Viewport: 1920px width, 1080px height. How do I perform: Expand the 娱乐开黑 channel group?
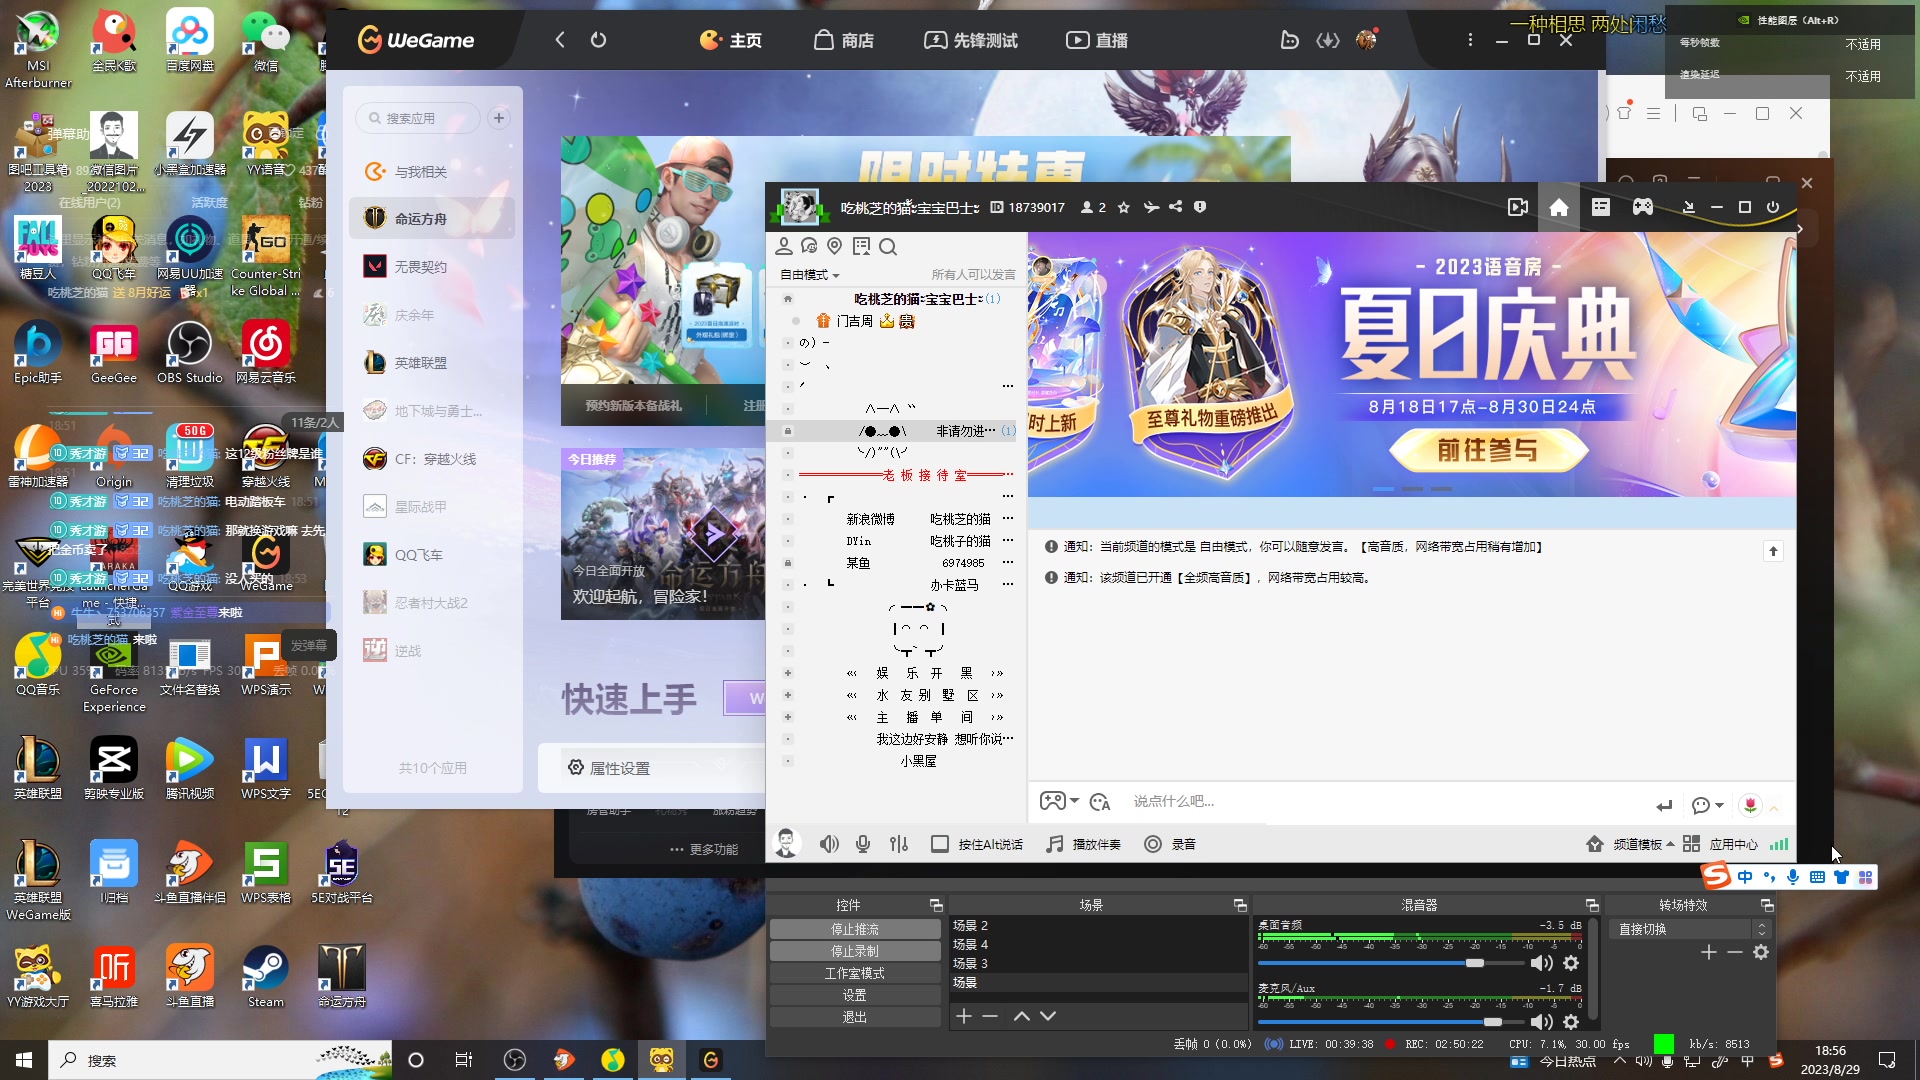click(x=788, y=673)
